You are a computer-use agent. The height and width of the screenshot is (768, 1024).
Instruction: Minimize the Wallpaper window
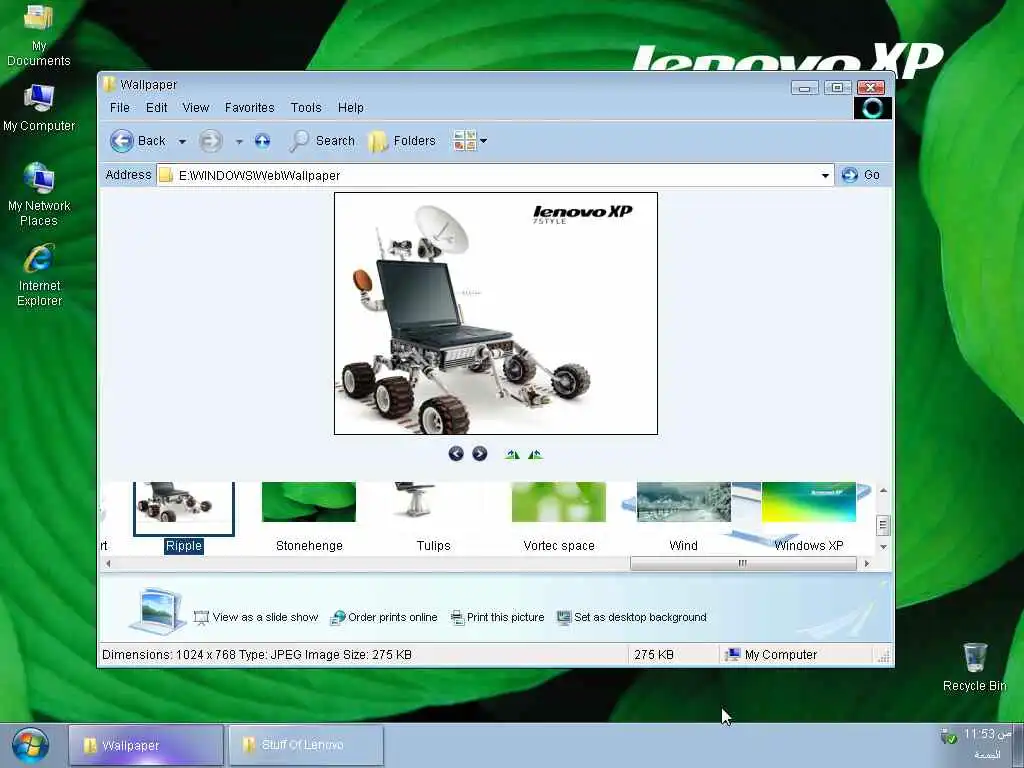pos(805,88)
